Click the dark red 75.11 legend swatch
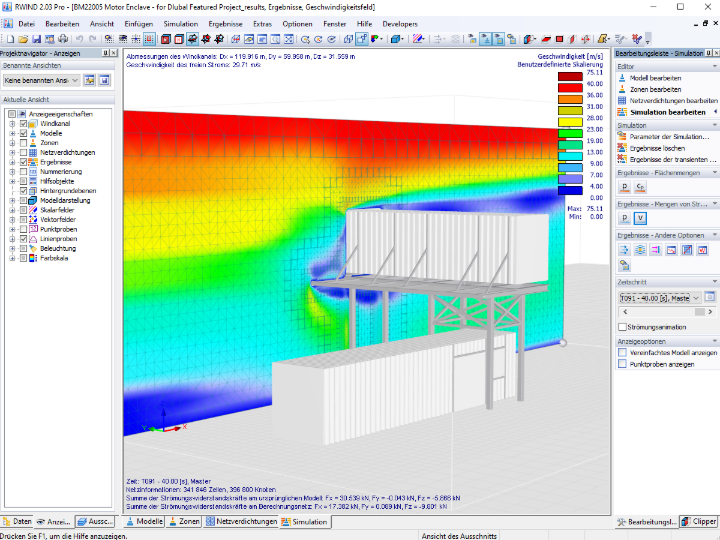The height and width of the screenshot is (540, 720). tap(570, 77)
